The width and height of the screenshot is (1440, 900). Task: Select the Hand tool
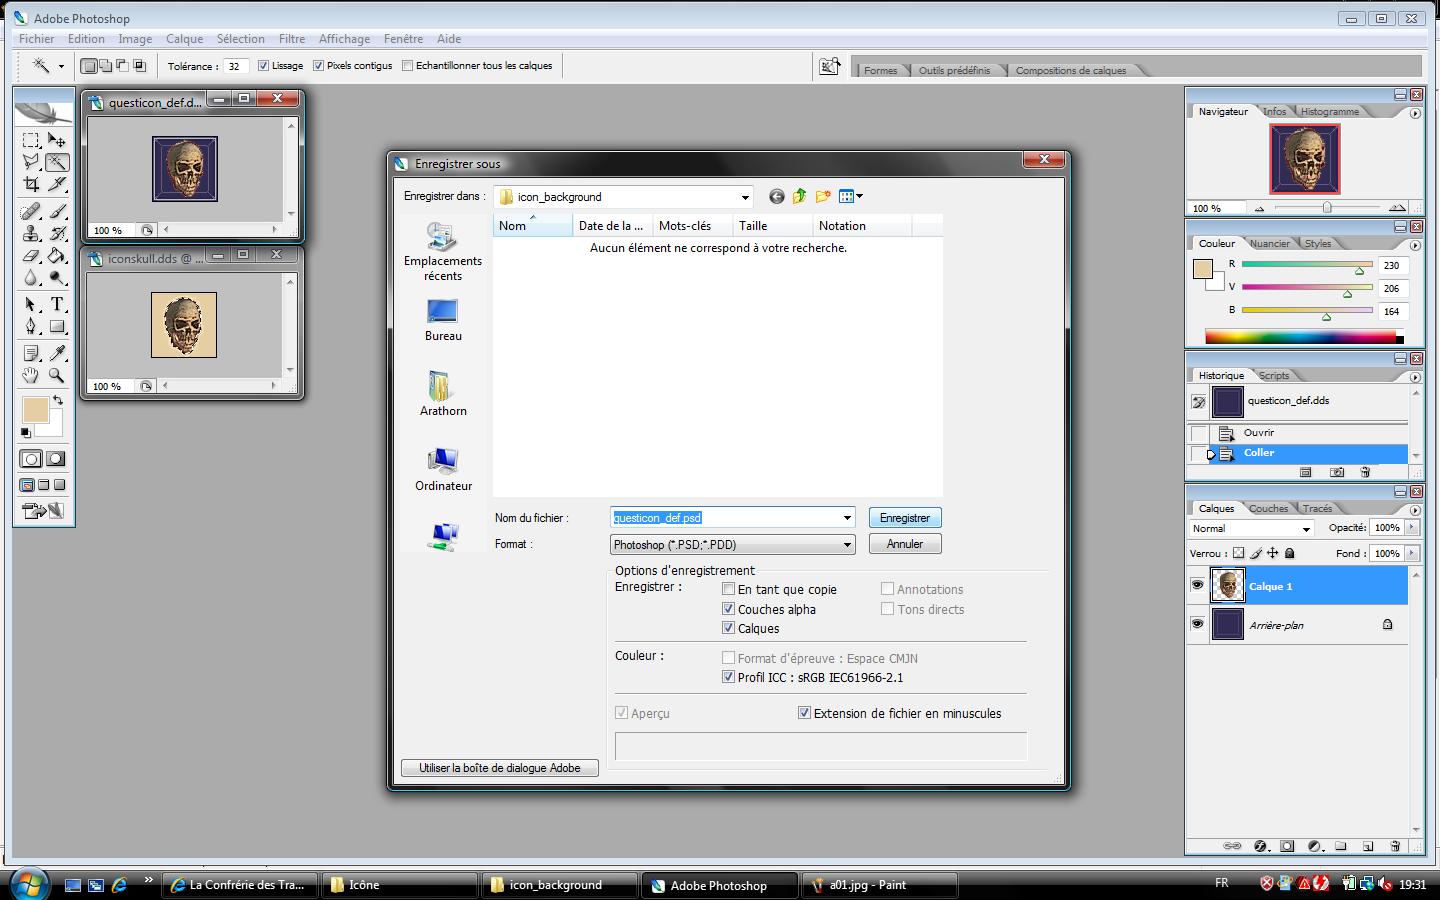pyautogui.click(x=31, y=375)
